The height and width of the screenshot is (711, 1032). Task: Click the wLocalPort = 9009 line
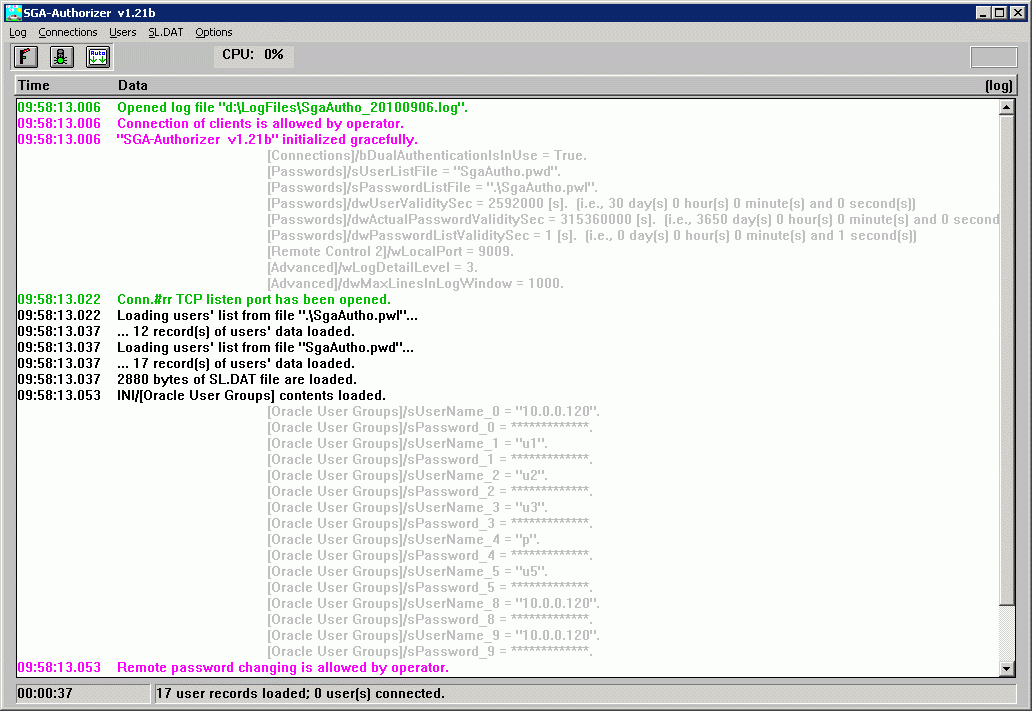[x=391, y=251]
